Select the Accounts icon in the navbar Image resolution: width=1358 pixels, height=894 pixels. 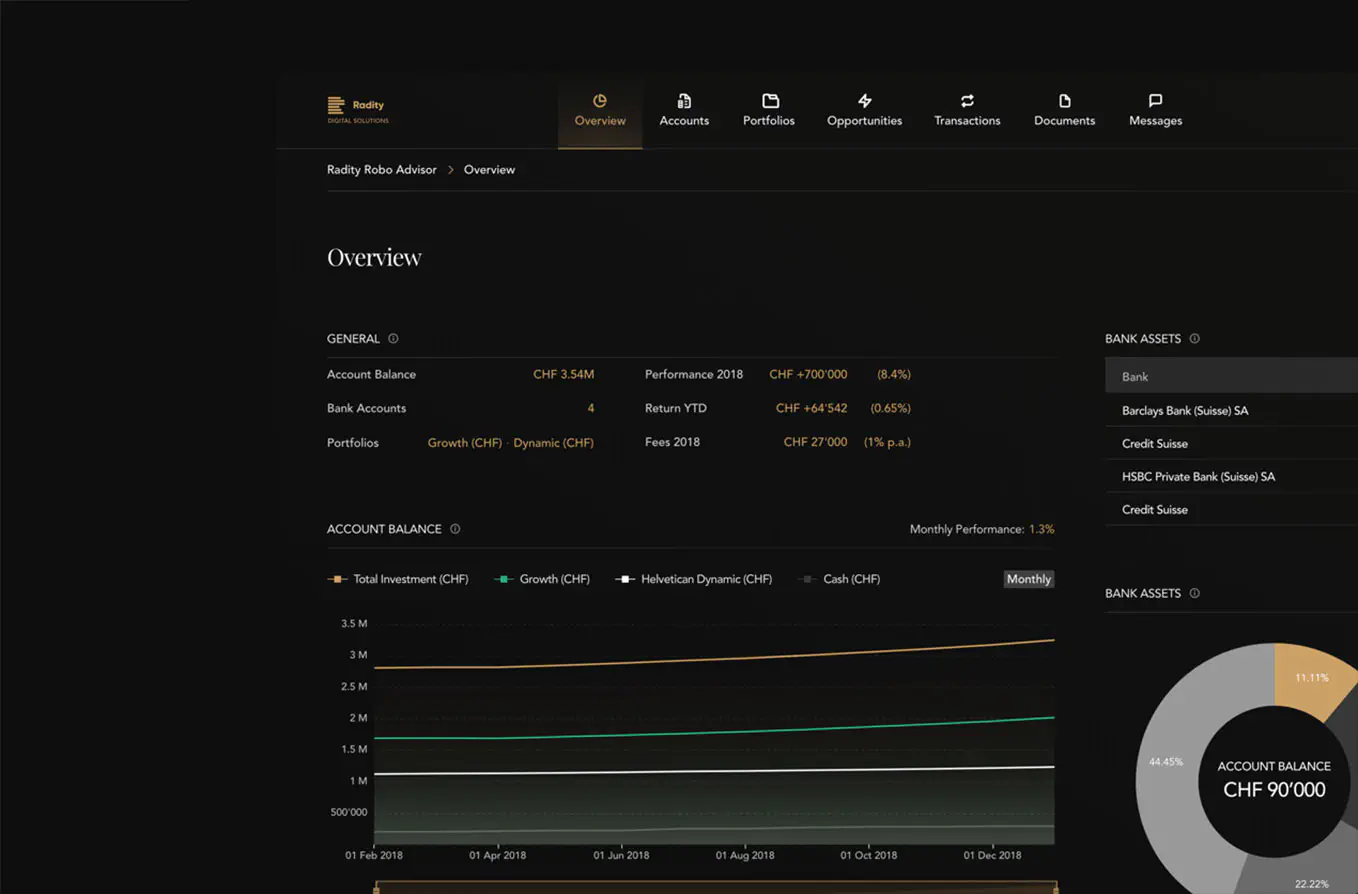click(x=684, y=101)
